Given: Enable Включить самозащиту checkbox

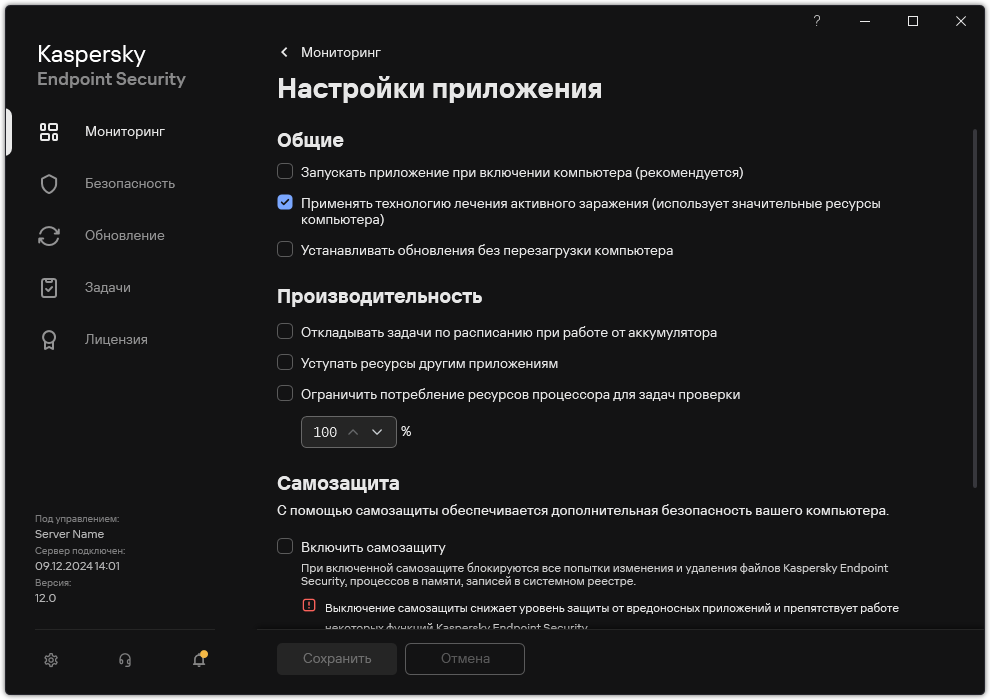Looking at the screenshot, I should pyautogui.click(x=285, y=546).
